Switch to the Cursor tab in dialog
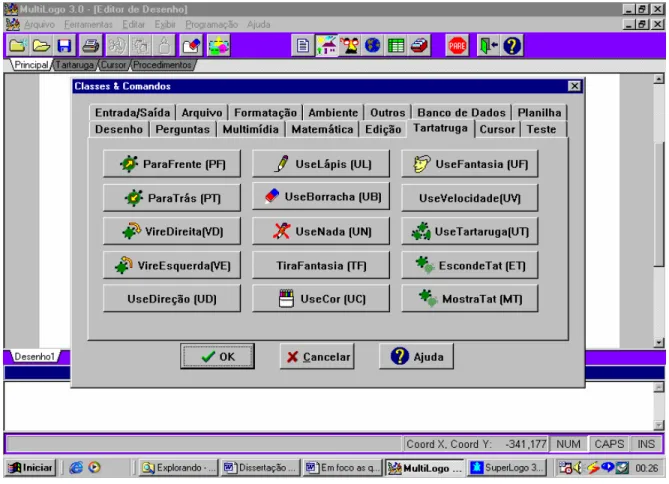Screen dimensions: 669x484 [497, 129]
